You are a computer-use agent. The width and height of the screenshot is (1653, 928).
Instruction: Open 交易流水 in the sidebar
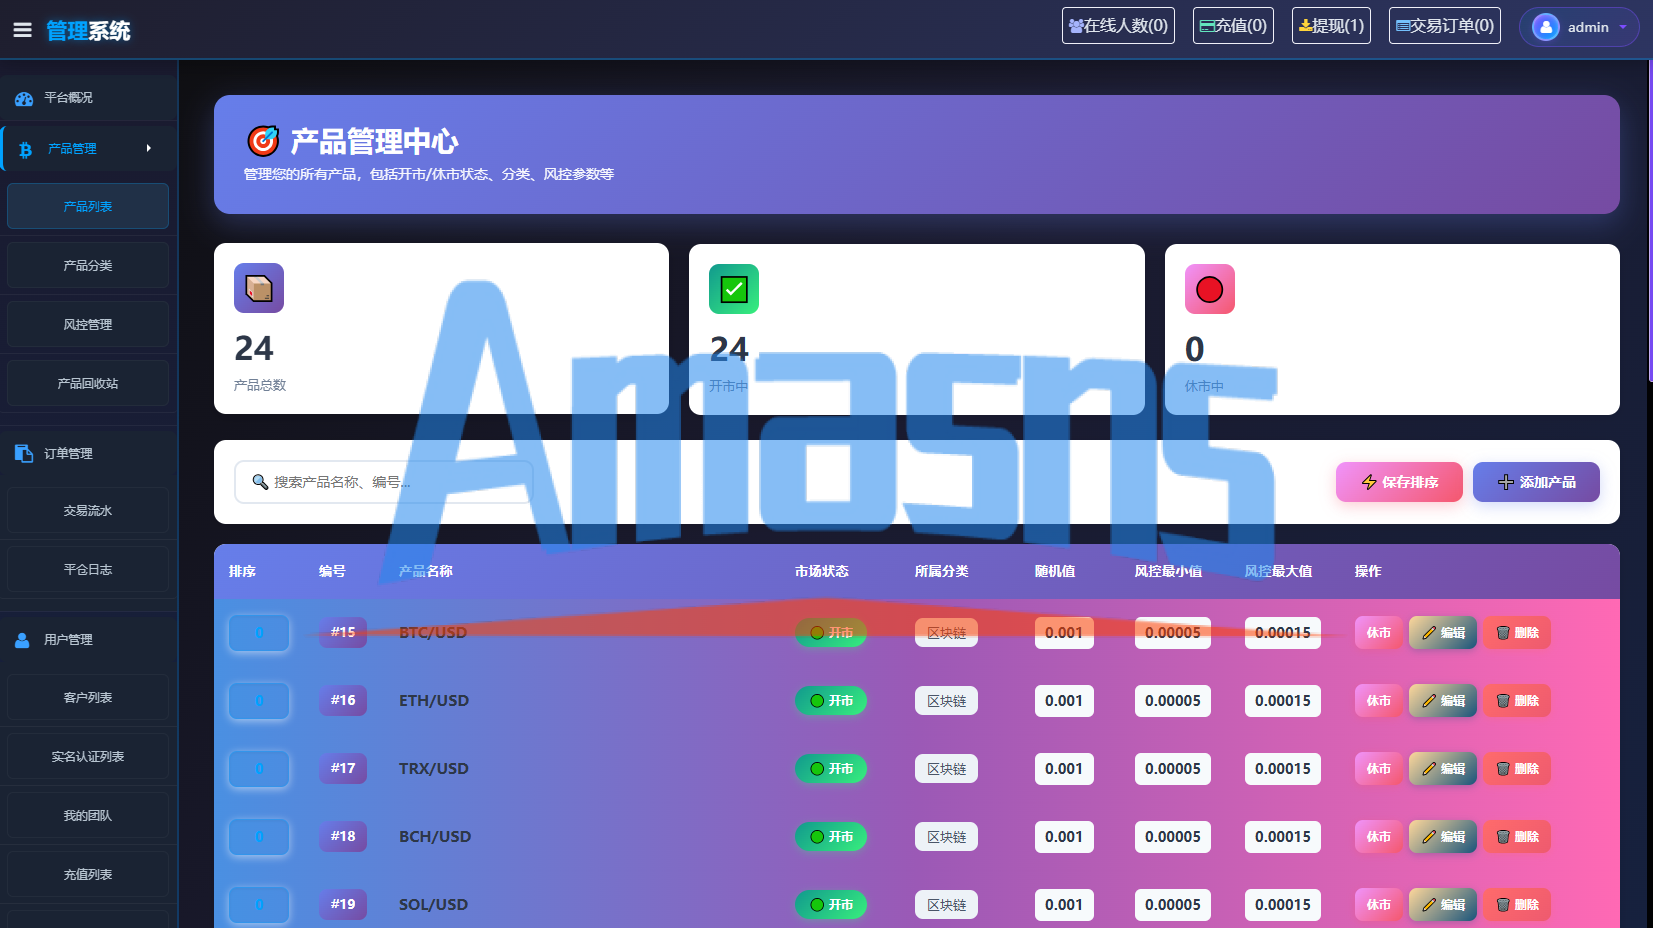click(x=88, y=510)
